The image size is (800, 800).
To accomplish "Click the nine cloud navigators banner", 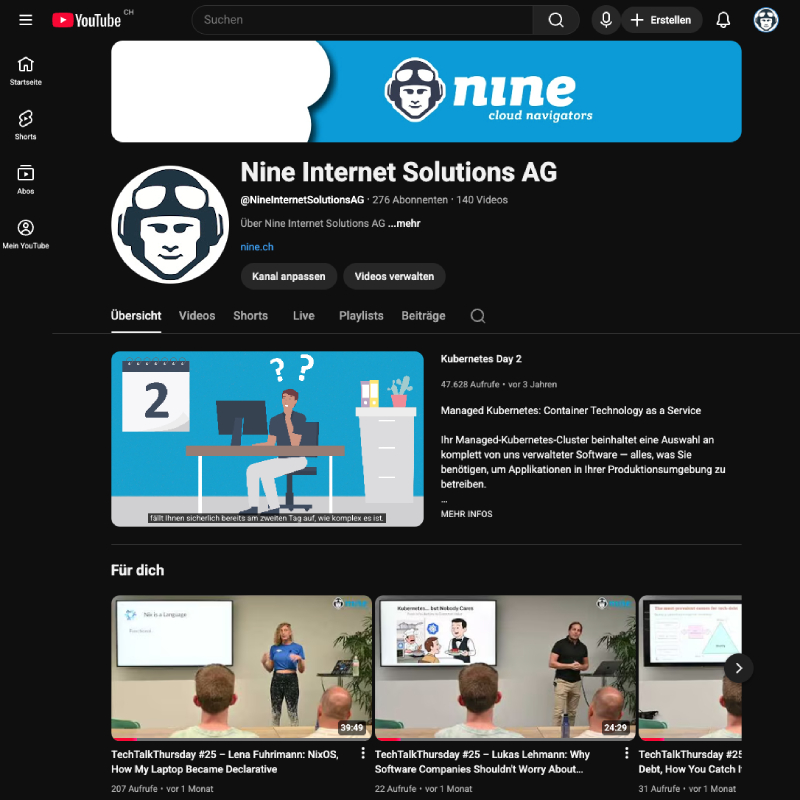I will pos(426,91).
